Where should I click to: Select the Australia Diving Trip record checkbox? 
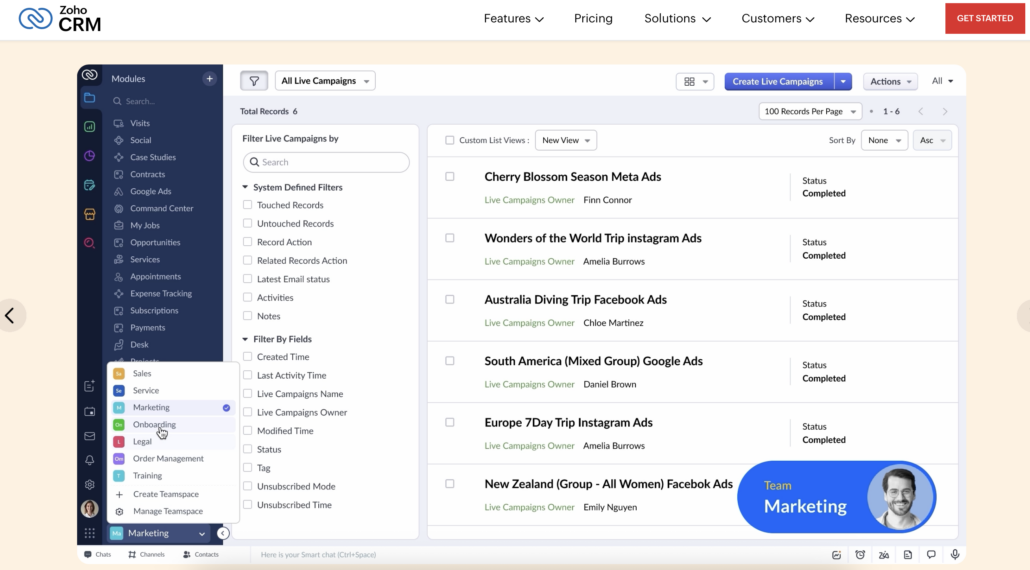(x=450, y=299)
